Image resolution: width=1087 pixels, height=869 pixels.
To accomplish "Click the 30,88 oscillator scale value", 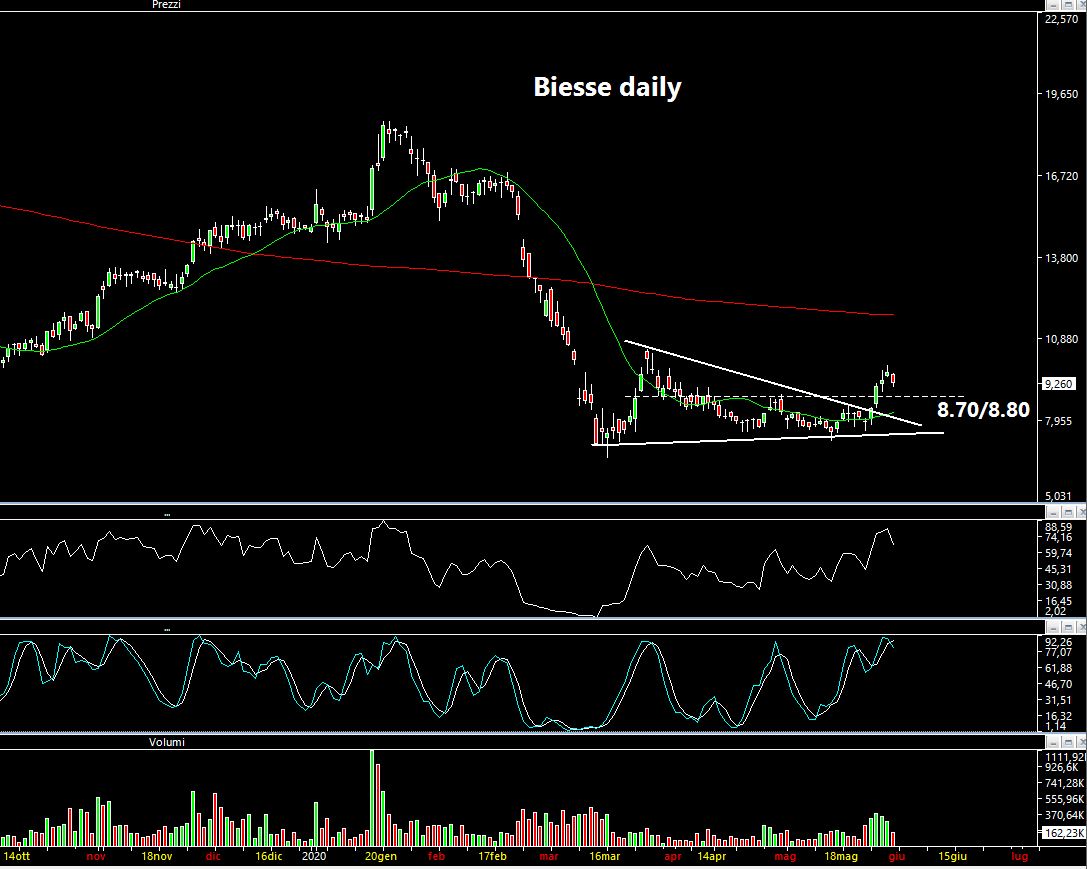I will (1059, 586).
